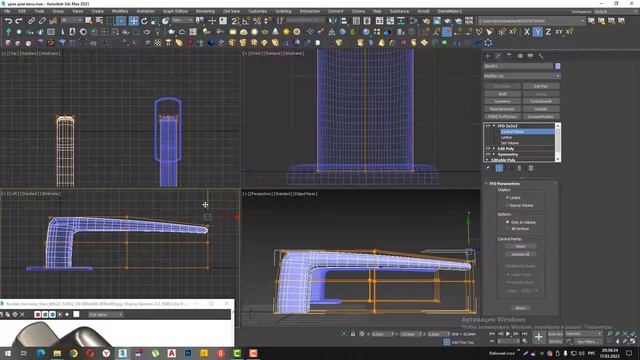
Task: Open the Modifiers menu
Action: pyautogui.click(x=120, y=11)
